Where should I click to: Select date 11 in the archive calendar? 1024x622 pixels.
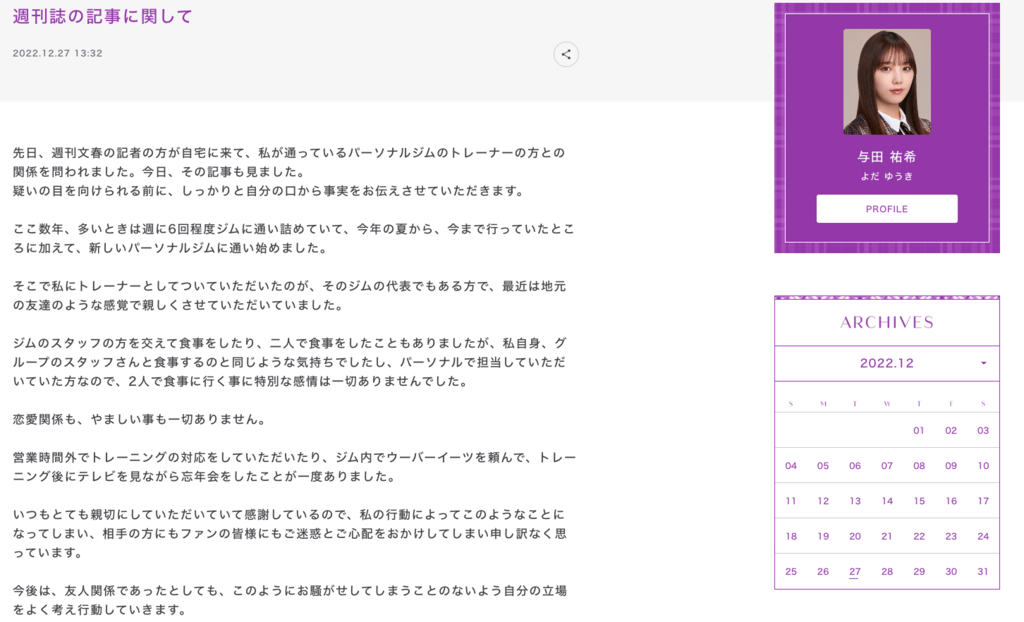point(791,501)
